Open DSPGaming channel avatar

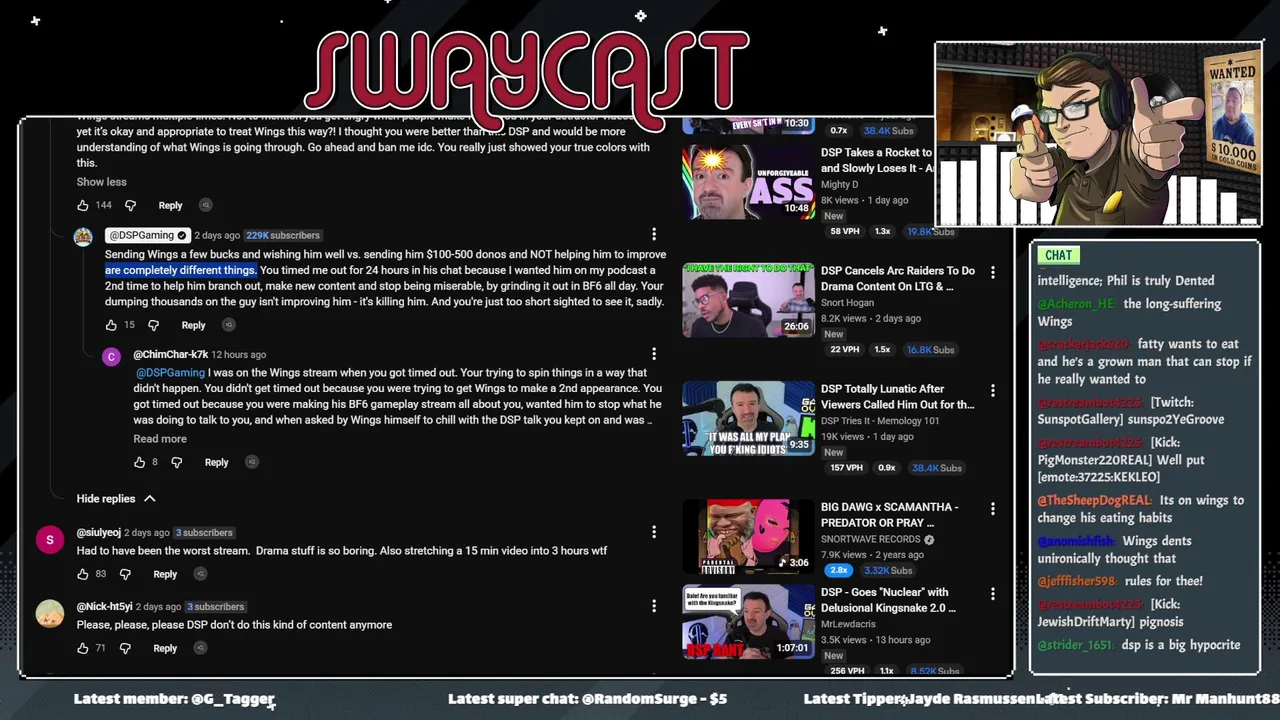click(x=83, y=236)
